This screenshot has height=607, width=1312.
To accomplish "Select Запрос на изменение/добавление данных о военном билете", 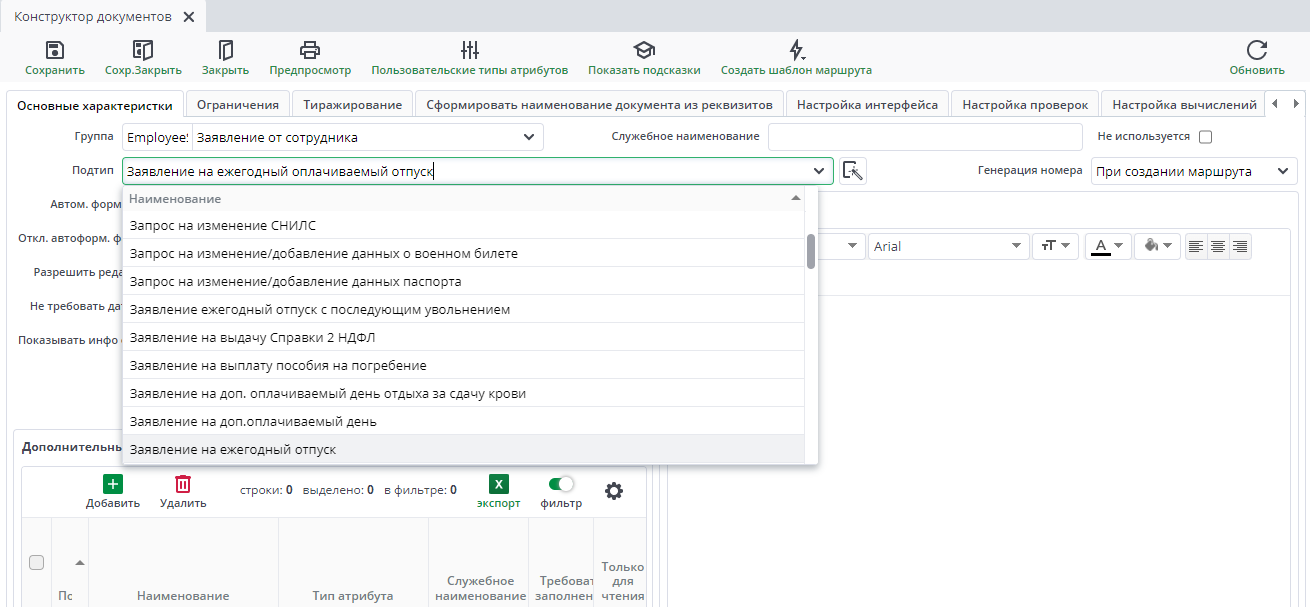I will tap(464, 253).
